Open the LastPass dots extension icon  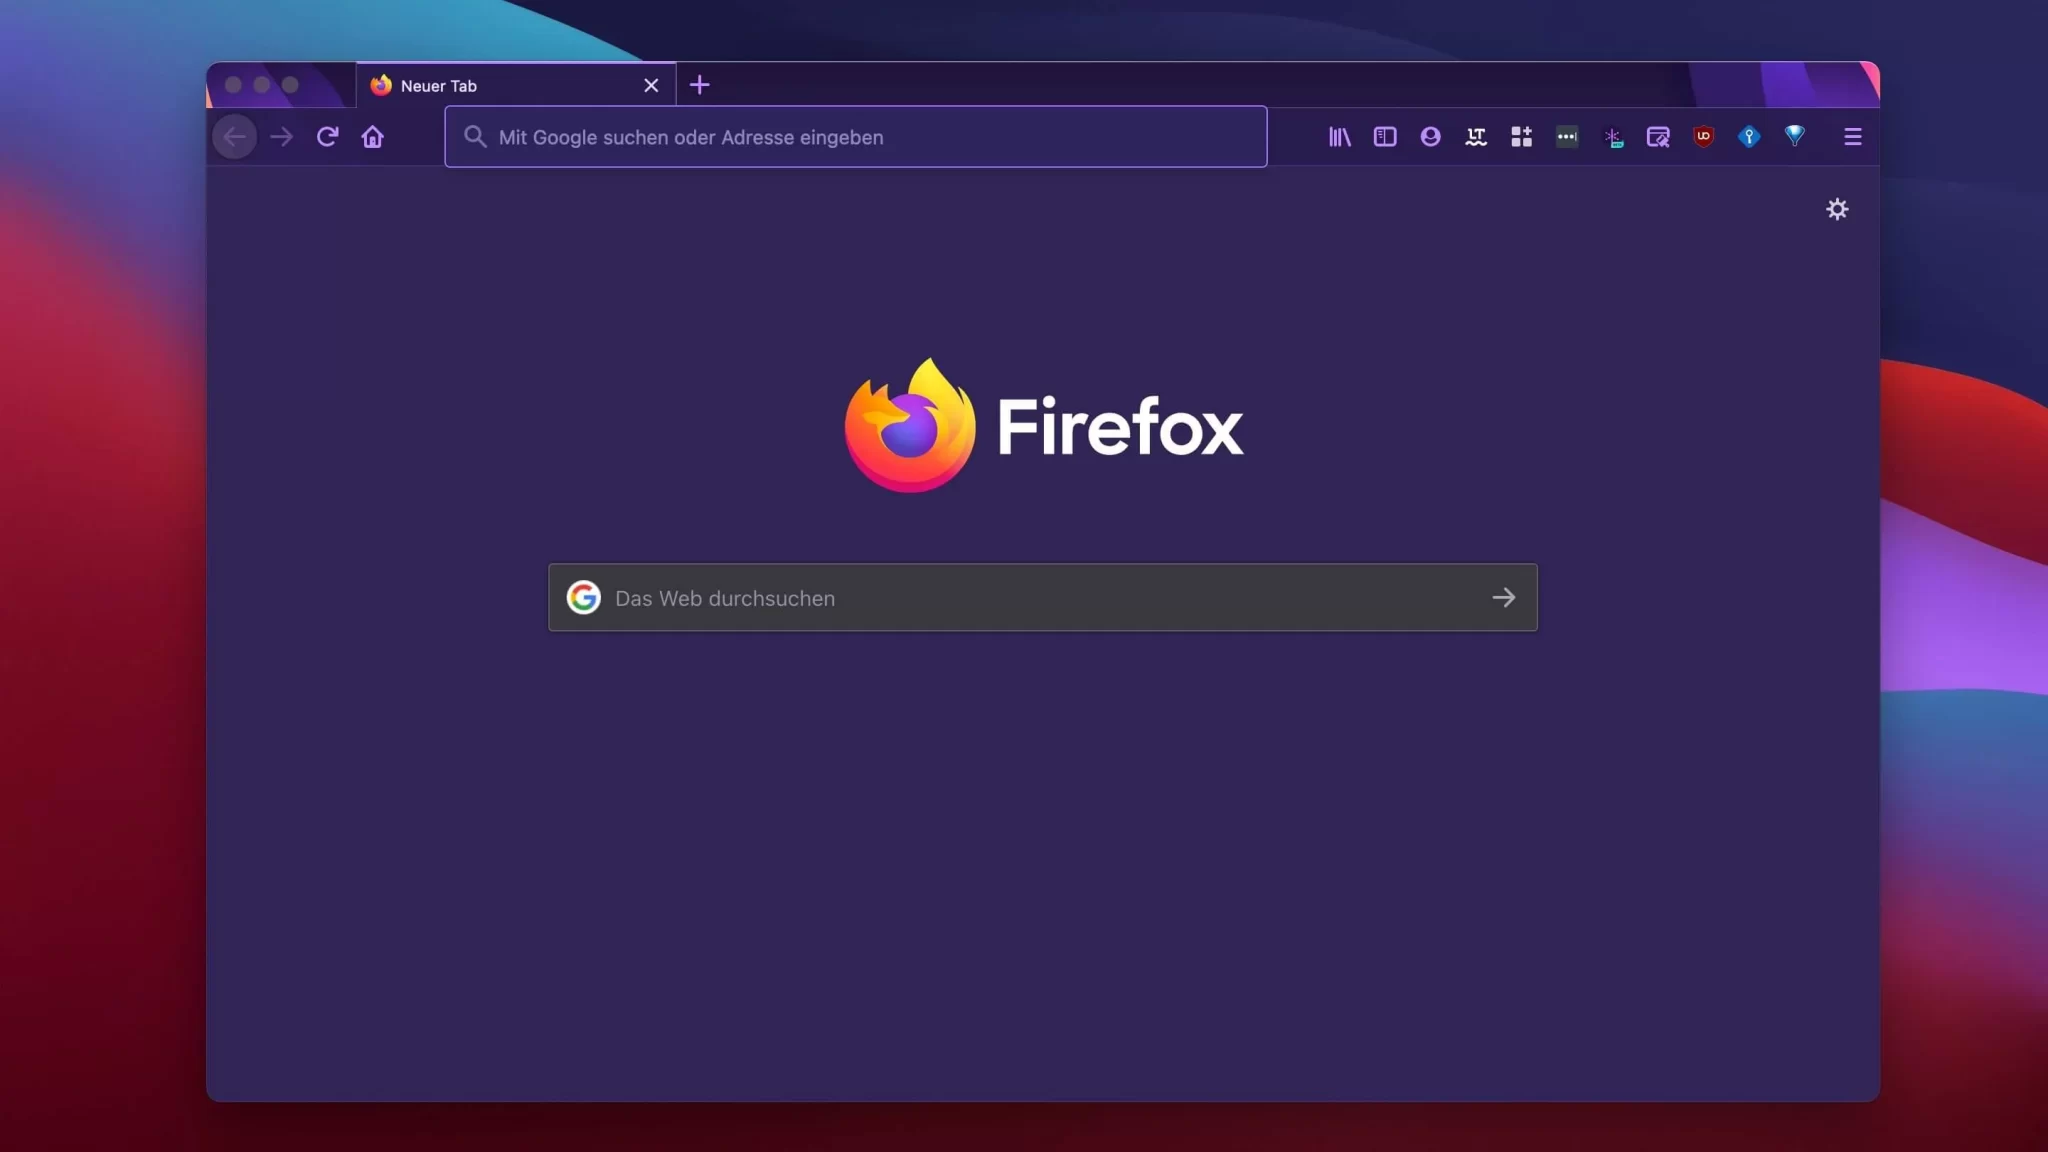pos(1567,137)
